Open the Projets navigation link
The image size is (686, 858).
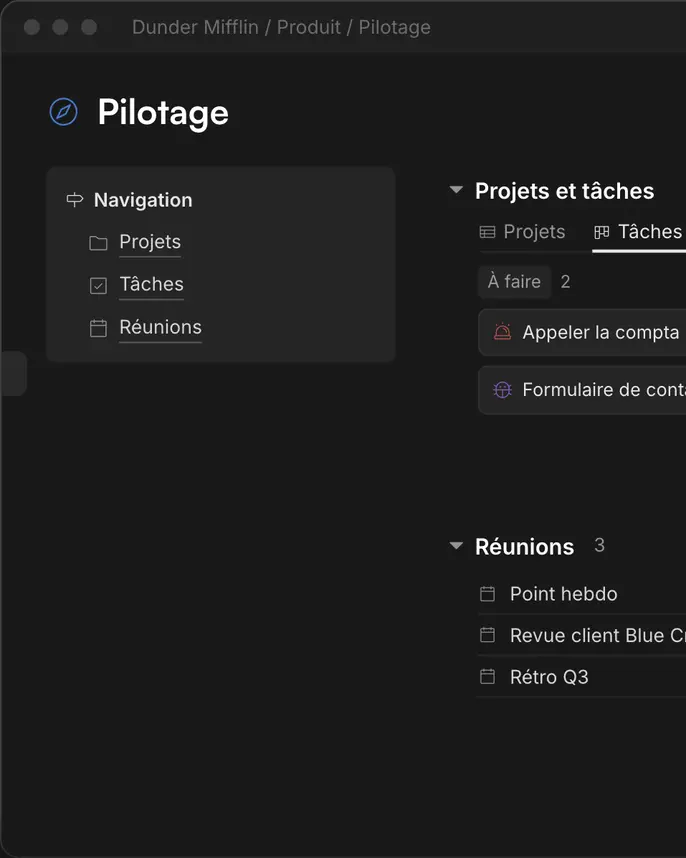[150, 242]
